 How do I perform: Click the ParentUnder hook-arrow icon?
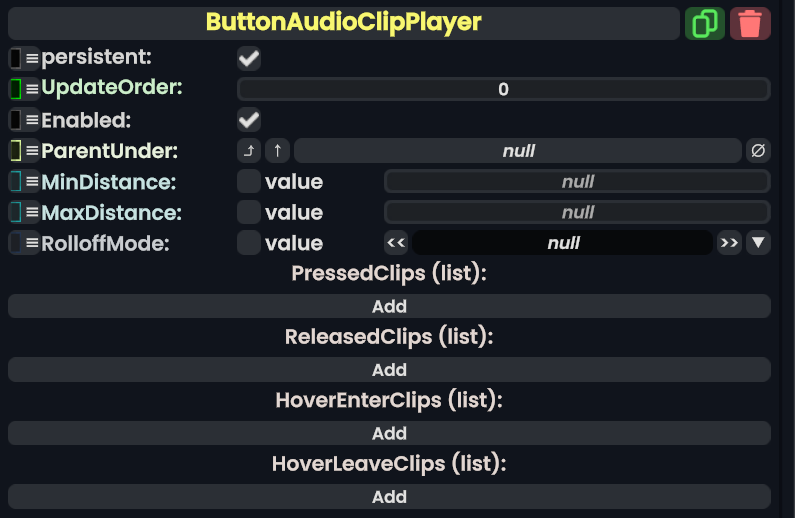(x=249, y=151)
